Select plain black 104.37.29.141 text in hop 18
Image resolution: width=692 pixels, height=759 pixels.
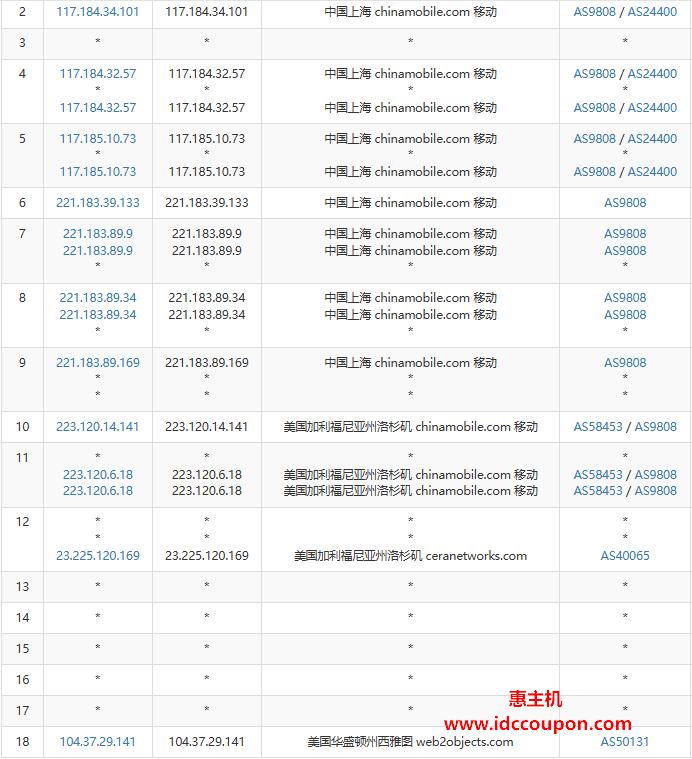[x=207, y=741]
